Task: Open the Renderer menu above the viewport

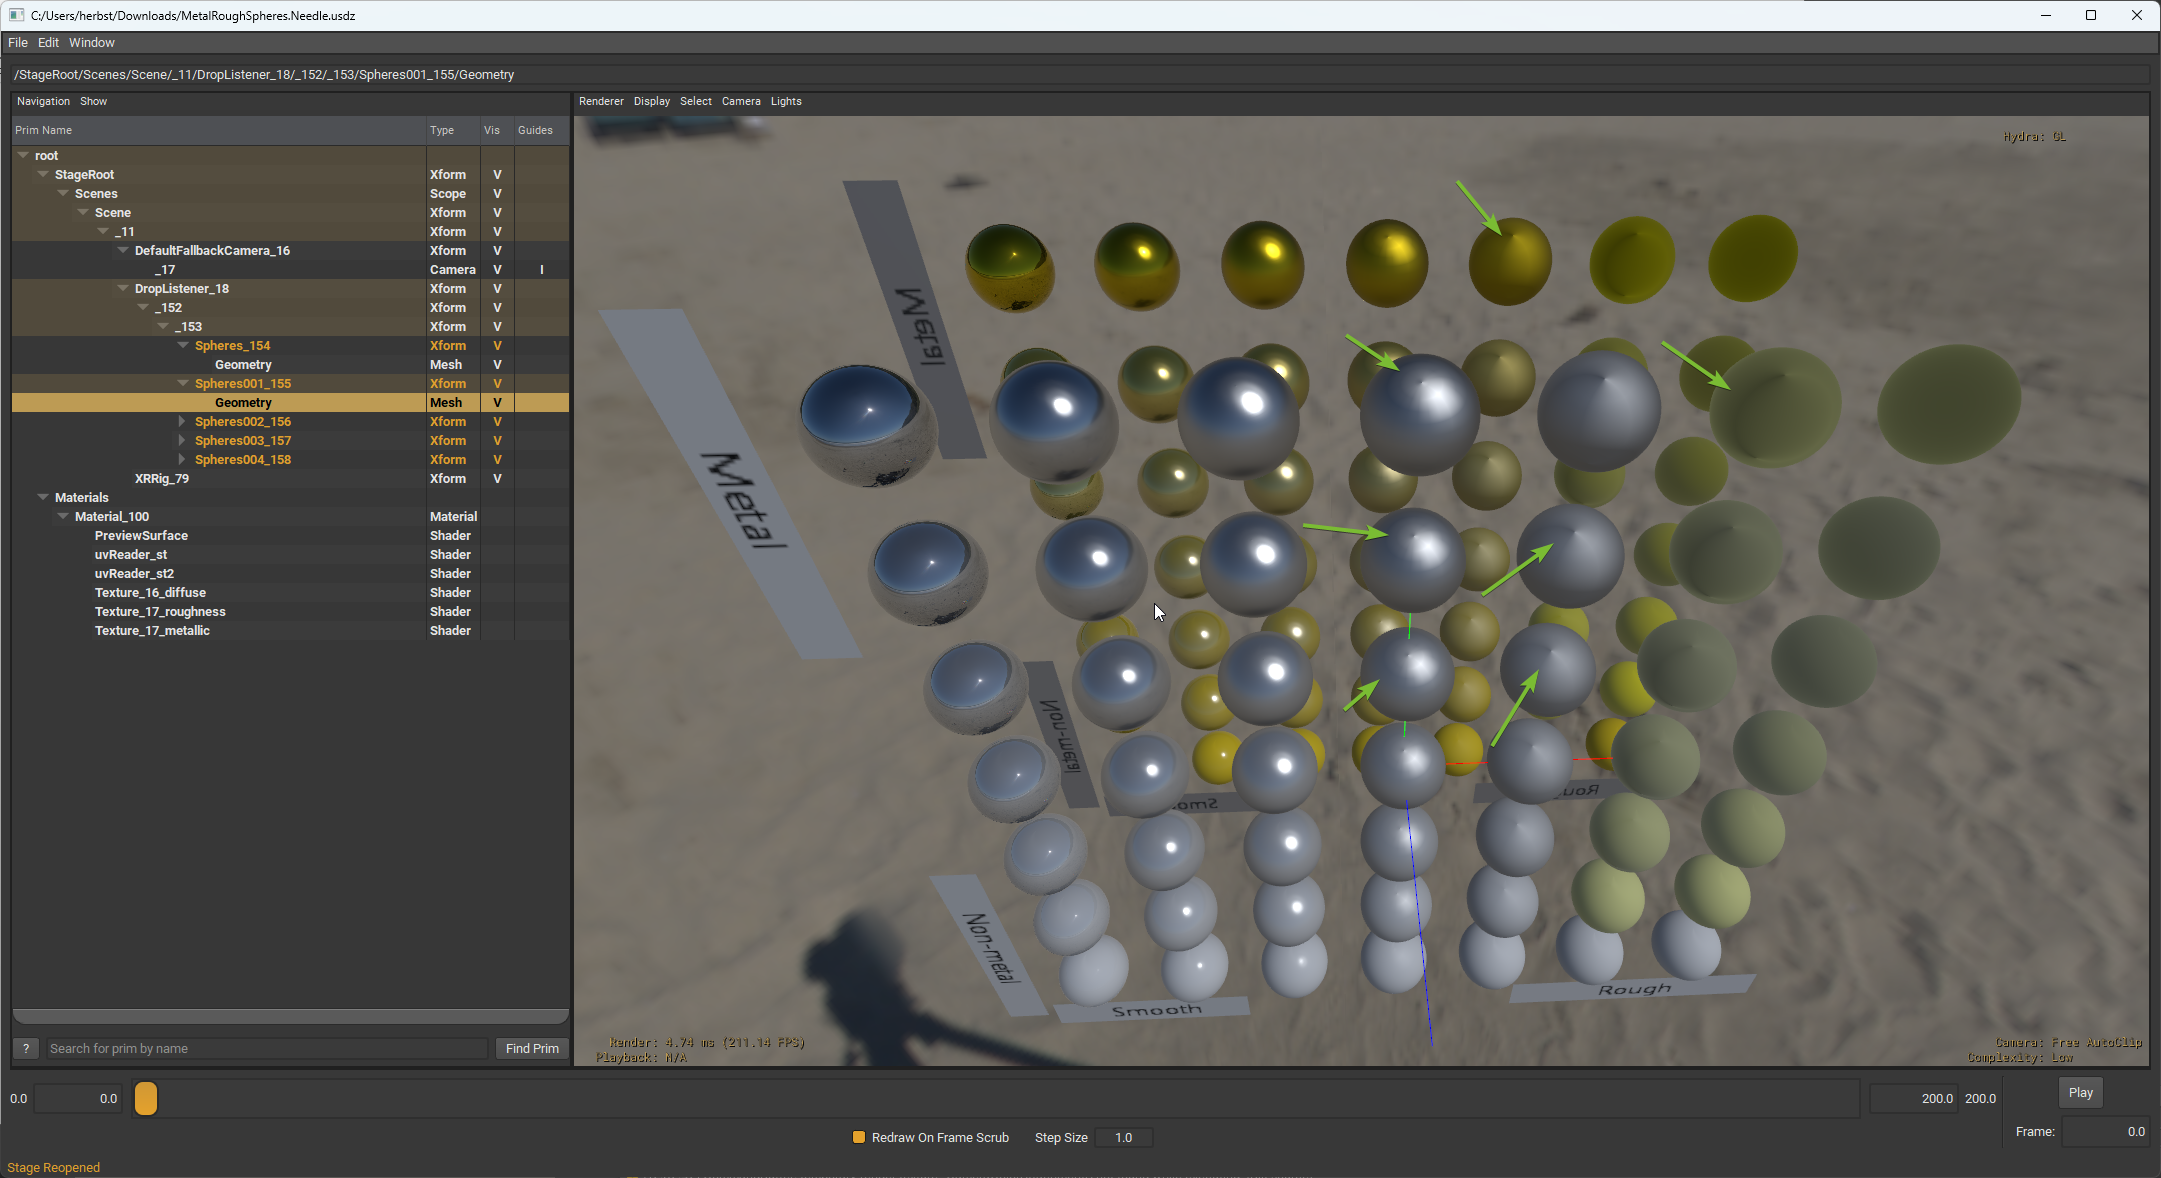Action: click(601, 101)
